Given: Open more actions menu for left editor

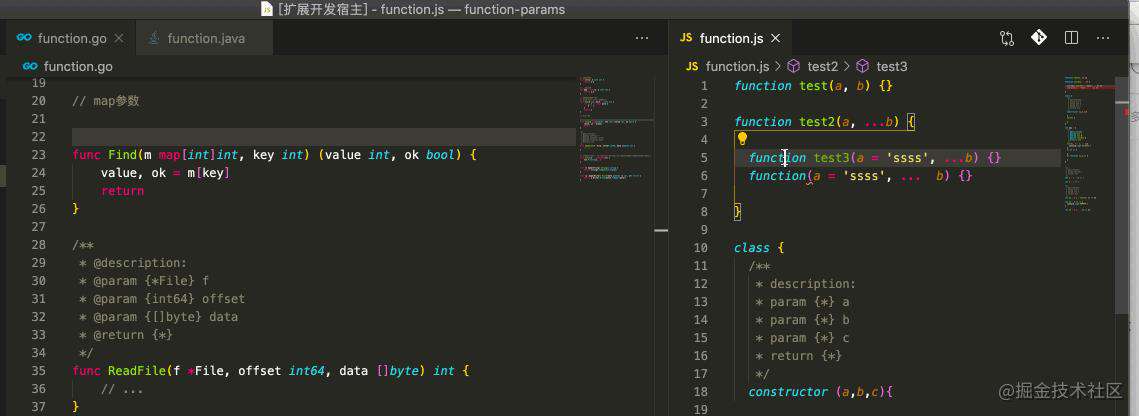Looking at the screenshot, I should (642, 38).
